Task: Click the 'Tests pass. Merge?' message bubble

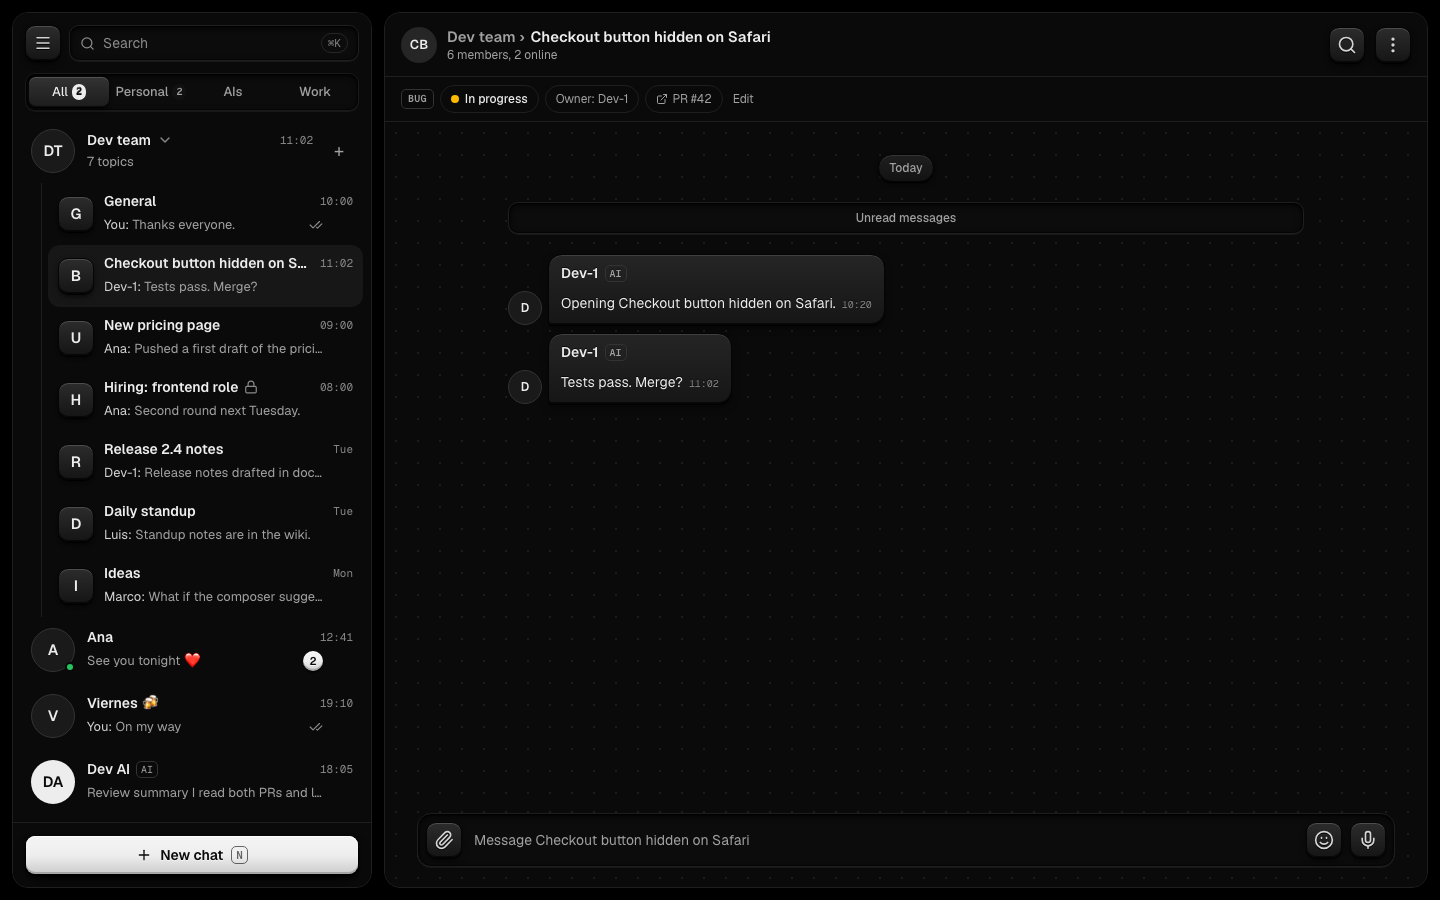Action: (x=640, y=369)
